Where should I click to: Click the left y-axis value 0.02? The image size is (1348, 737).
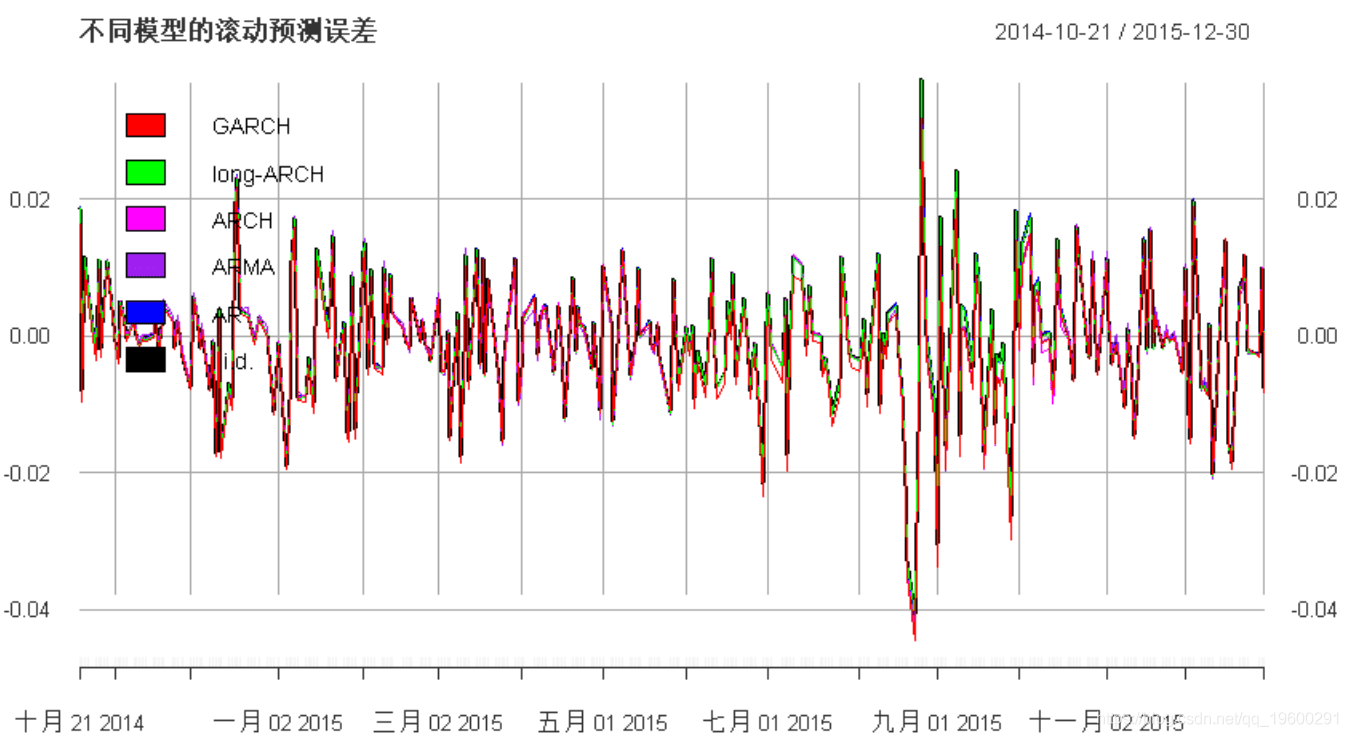click(30, 200)
